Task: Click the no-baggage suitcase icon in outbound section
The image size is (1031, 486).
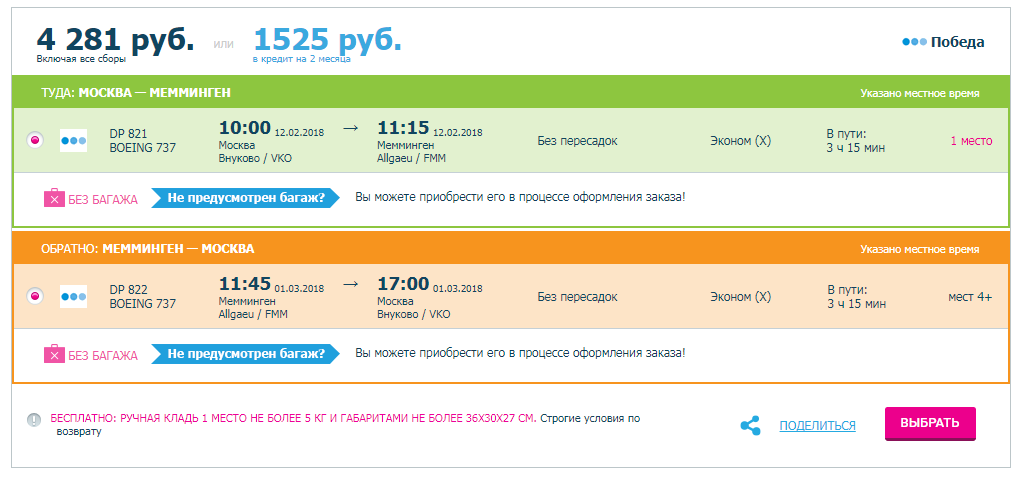Action: (x=54, y=198)
